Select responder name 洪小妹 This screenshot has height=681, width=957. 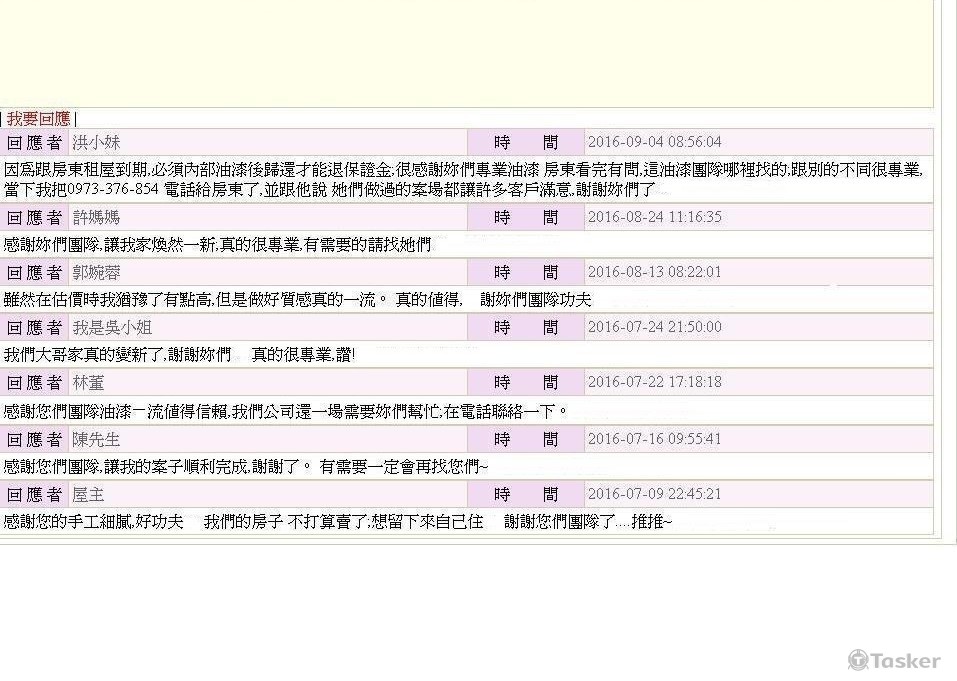coord(96,142)
